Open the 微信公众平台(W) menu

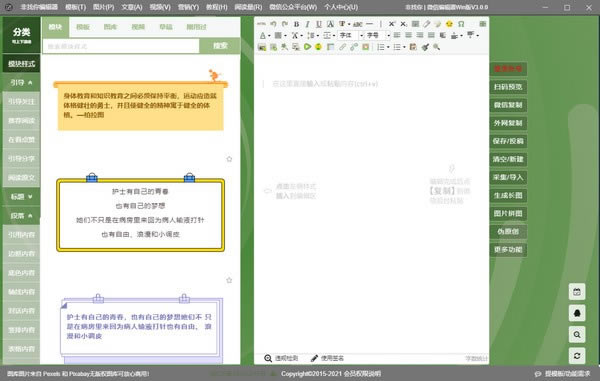(x=293, y=7)
